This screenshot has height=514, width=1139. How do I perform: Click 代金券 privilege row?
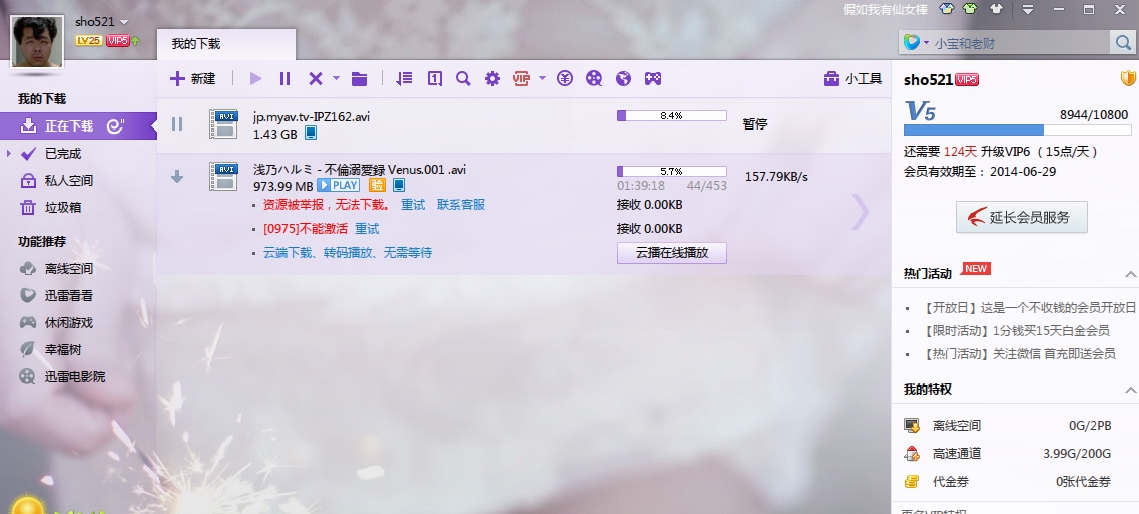click(1008, 481)
